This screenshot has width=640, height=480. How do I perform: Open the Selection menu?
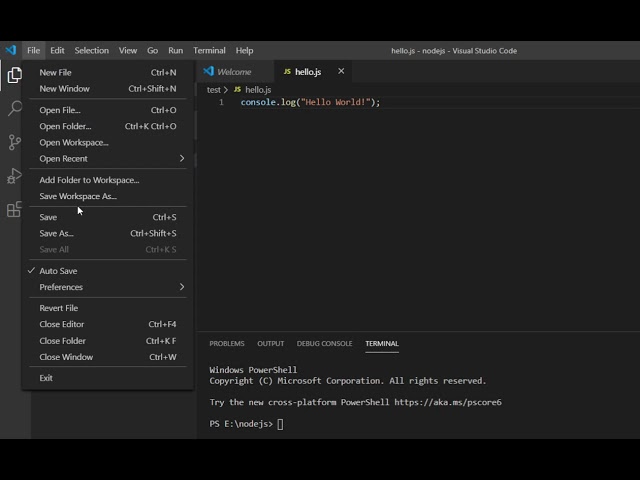91,50
